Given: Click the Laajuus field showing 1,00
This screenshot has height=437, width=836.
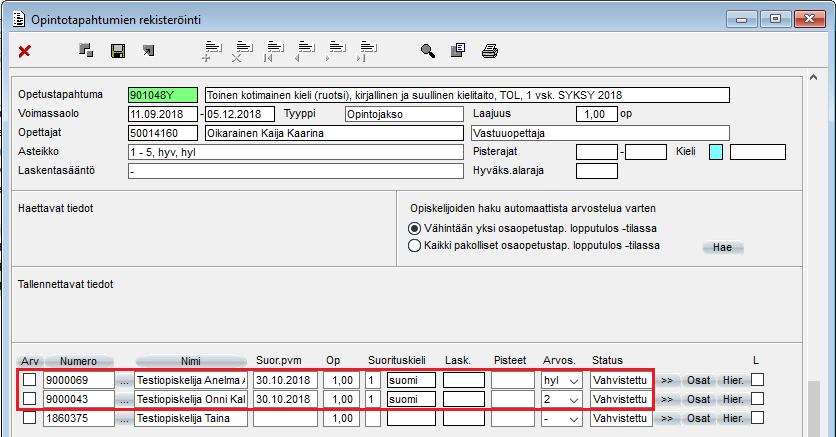Looking at the screenshot, I should coord(597,114).
